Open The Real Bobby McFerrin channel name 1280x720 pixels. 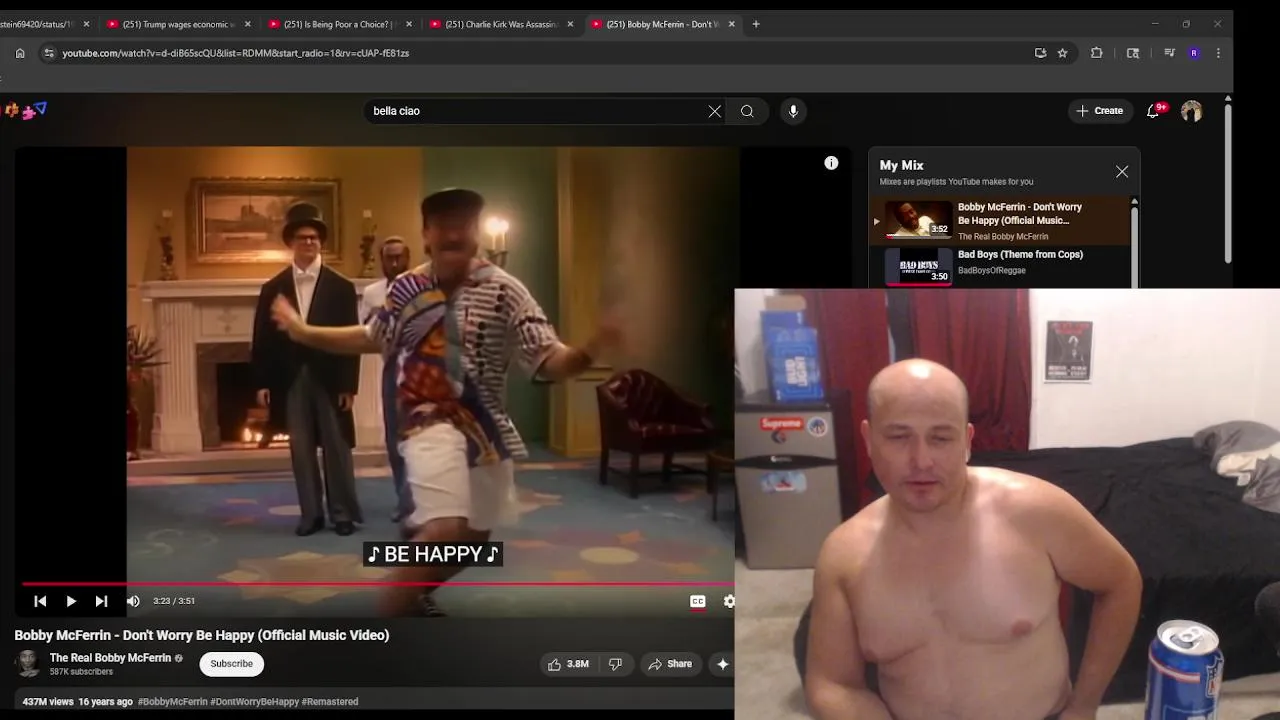point(110,658)
